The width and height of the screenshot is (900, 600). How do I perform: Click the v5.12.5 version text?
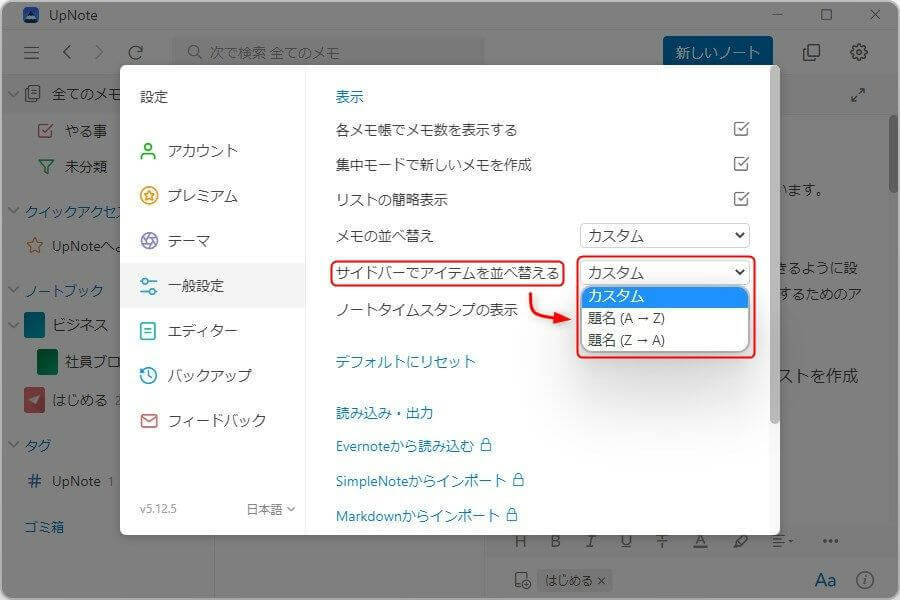[158, 509]
